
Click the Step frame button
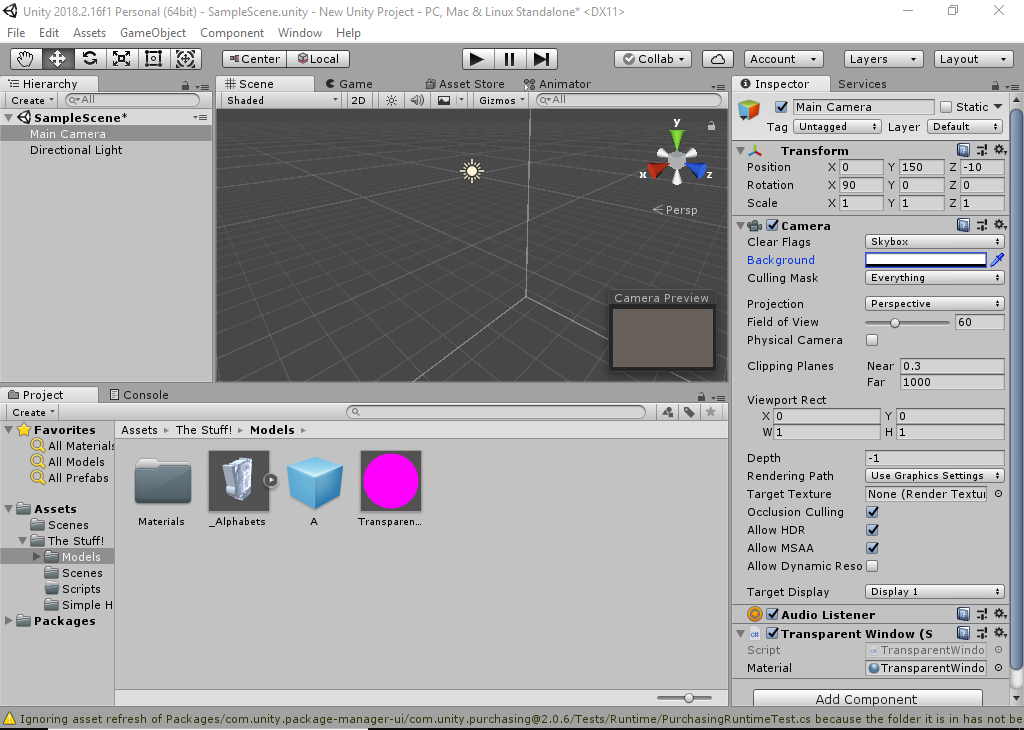[x=541, y=59]
